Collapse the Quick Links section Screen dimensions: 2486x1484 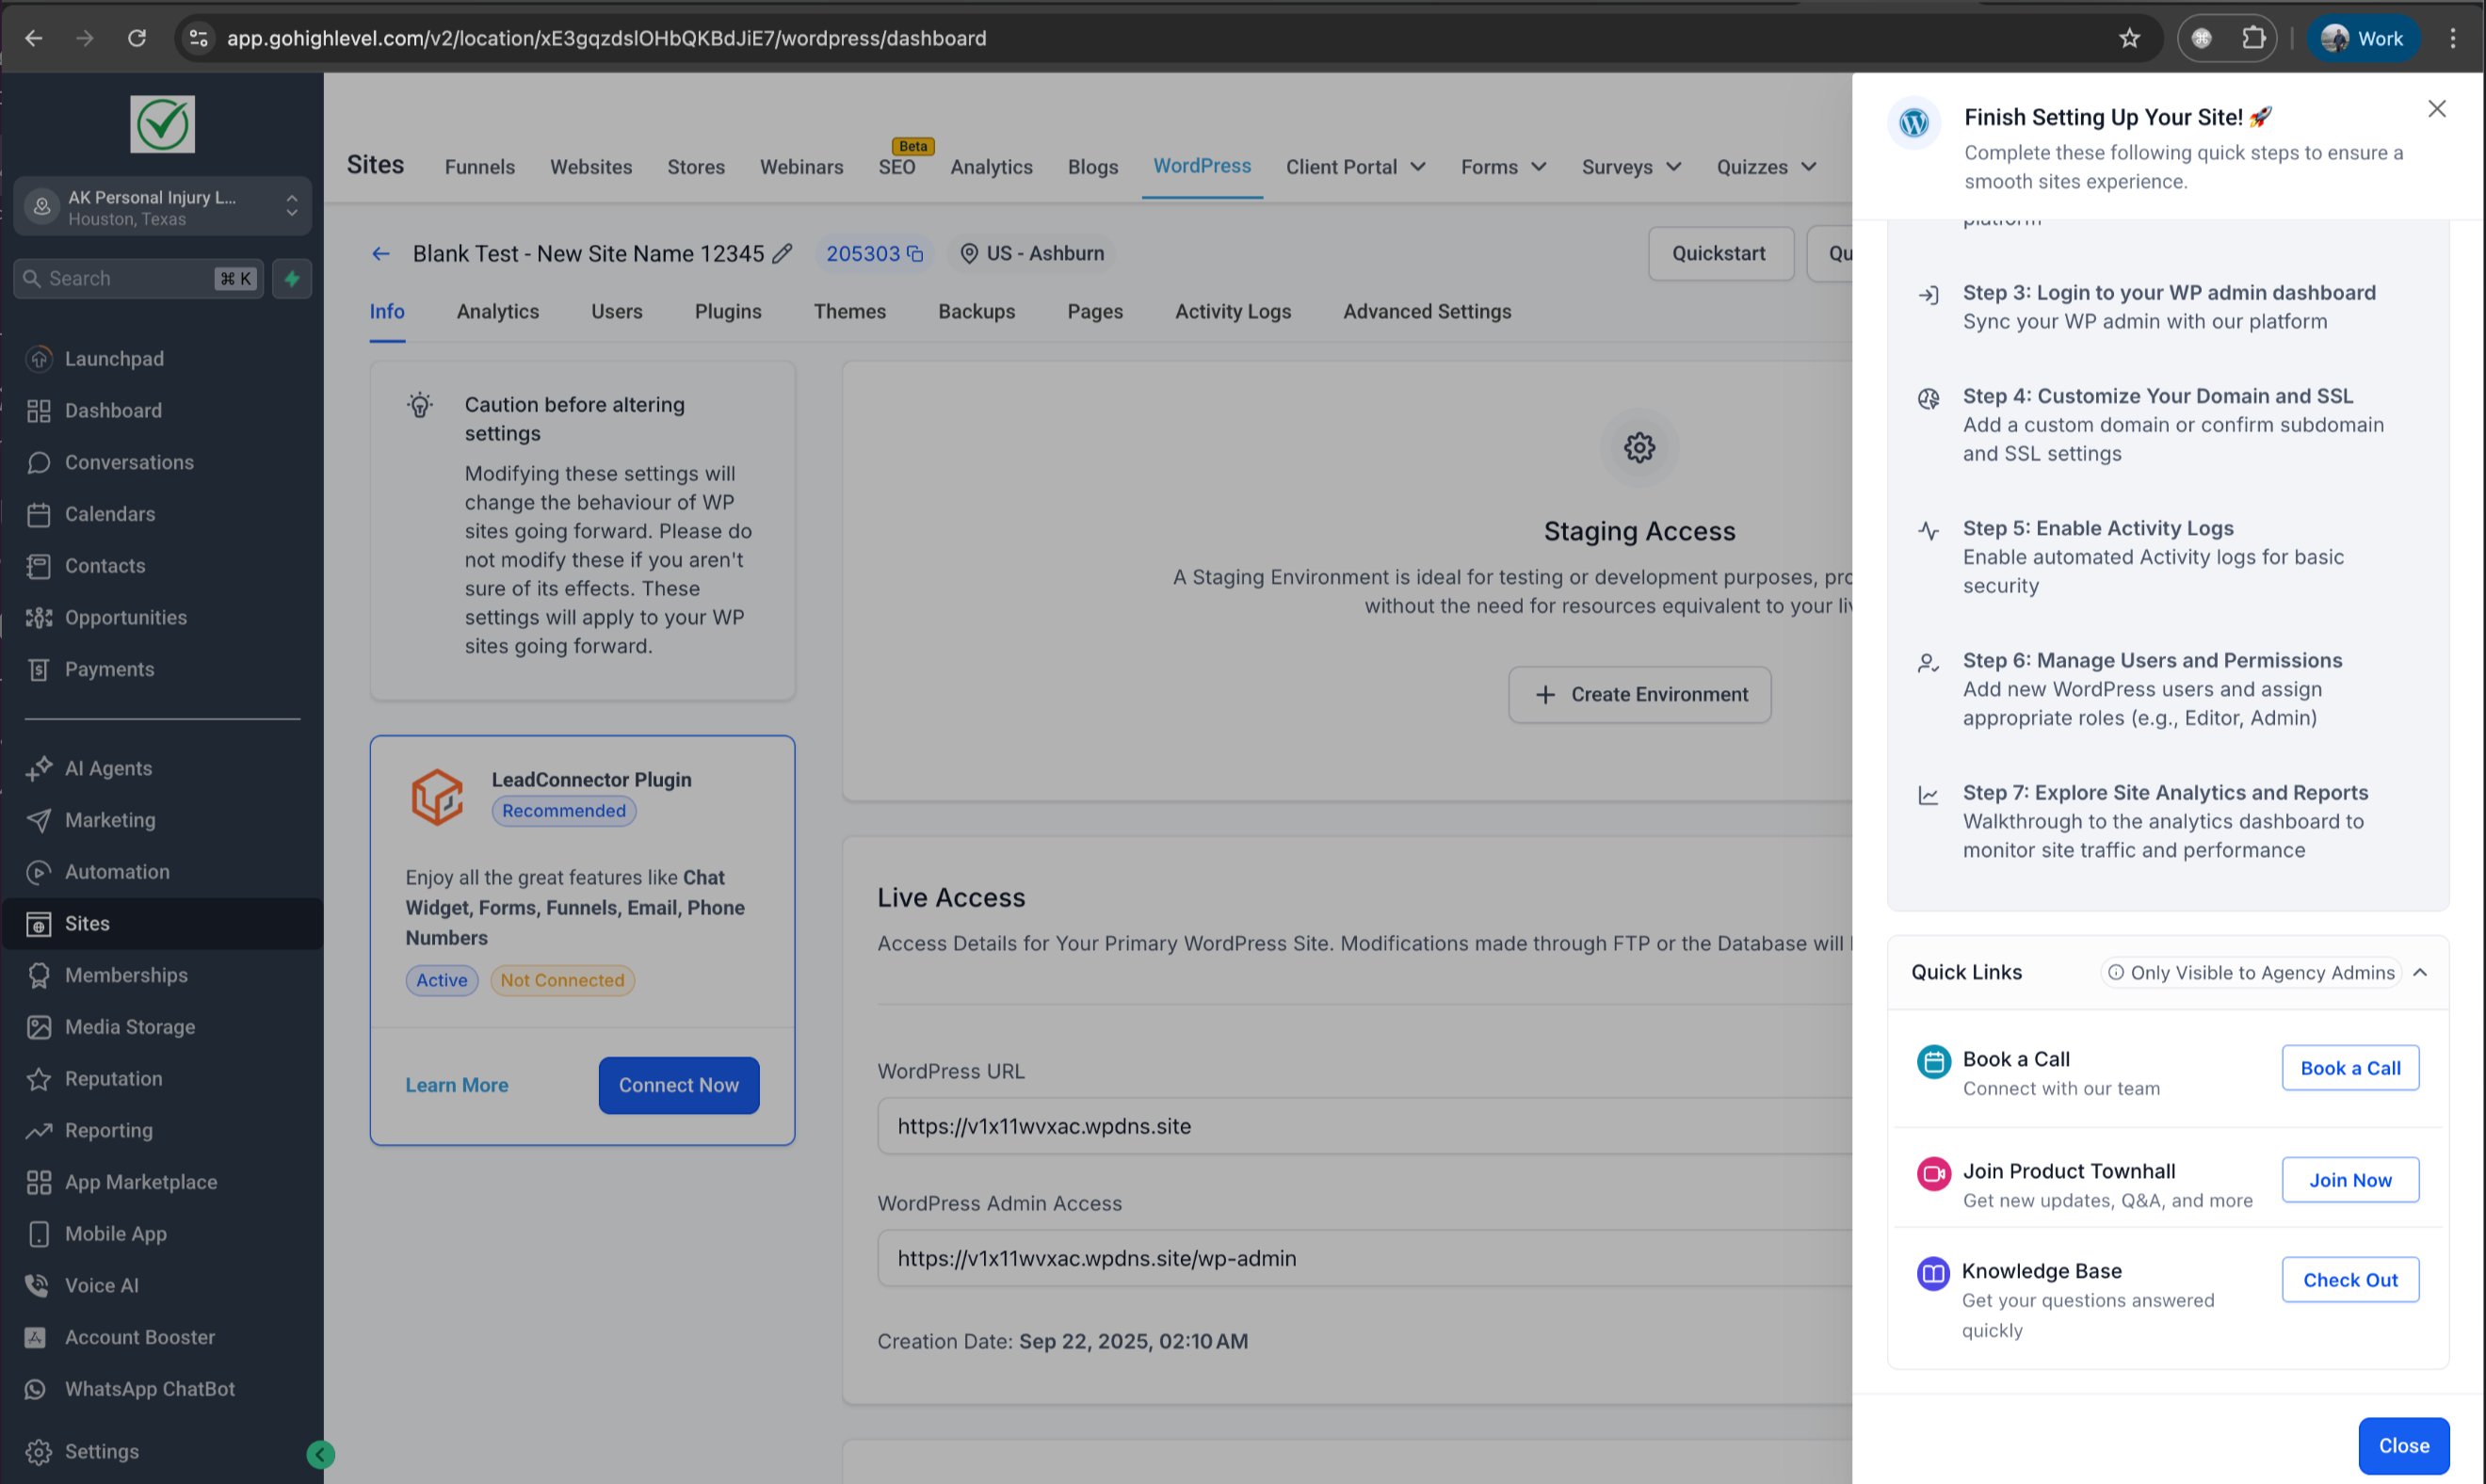click(x=2420, y=972)
